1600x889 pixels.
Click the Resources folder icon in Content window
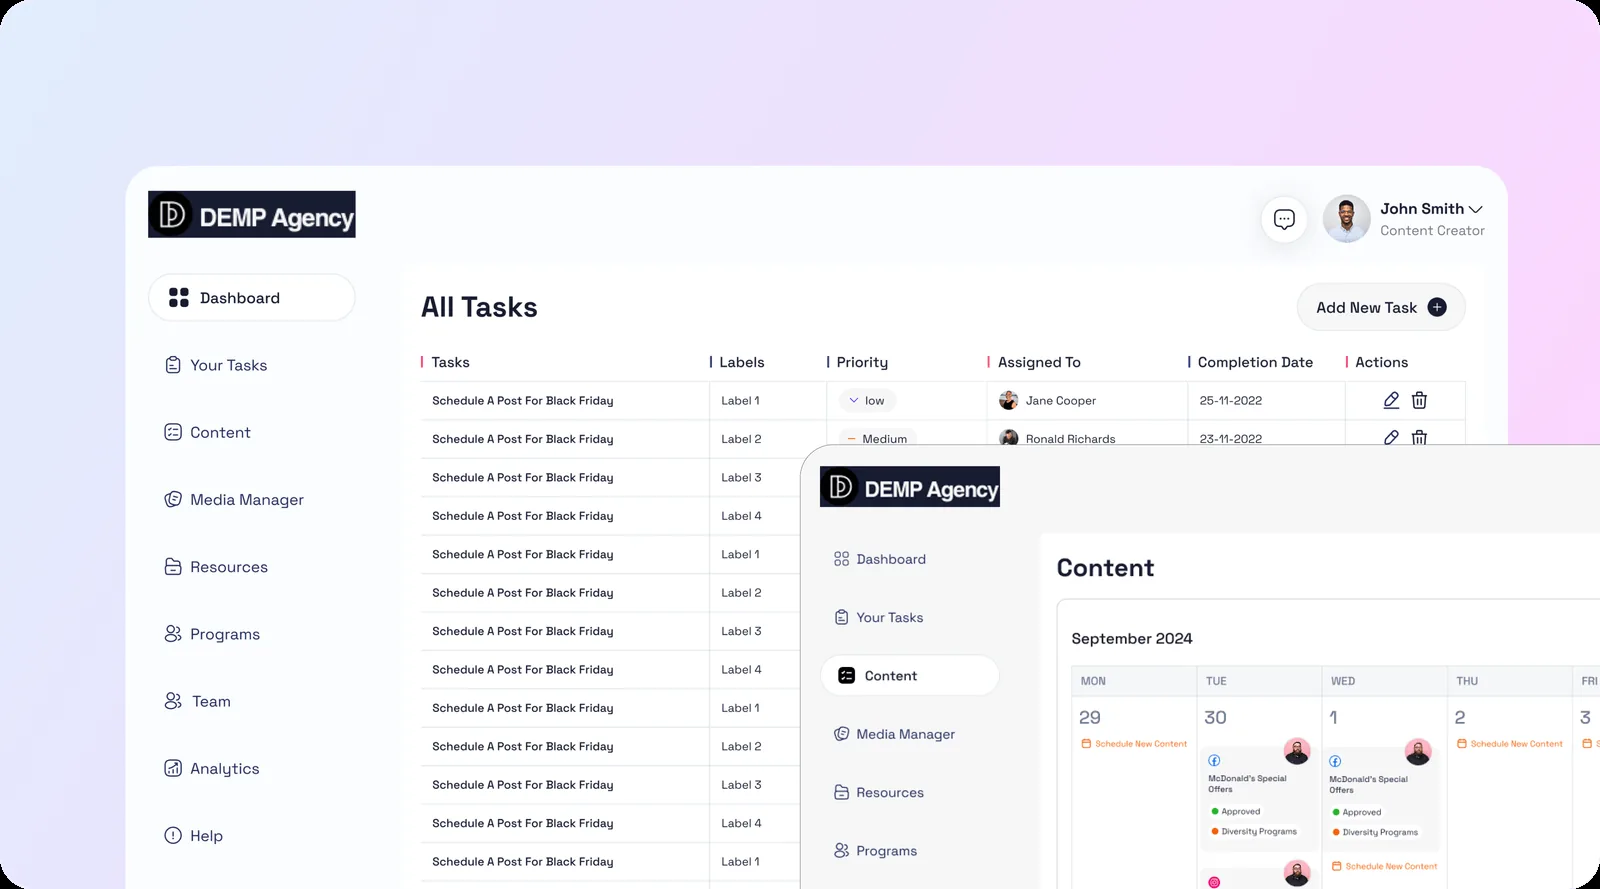(842, 792)
